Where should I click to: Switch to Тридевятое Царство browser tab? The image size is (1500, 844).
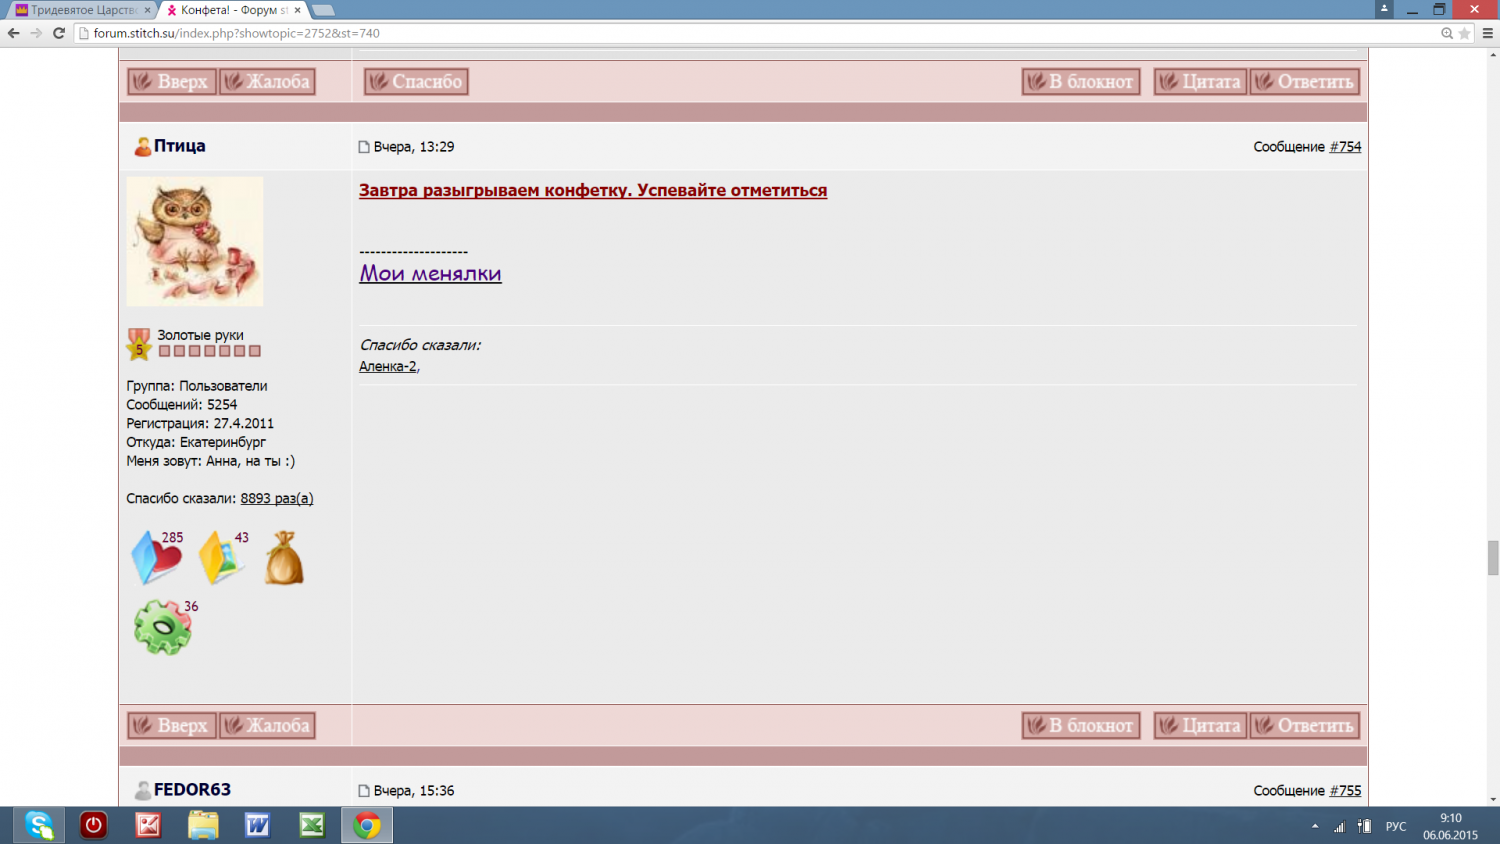pyautogui.click(x=80, y=10)
